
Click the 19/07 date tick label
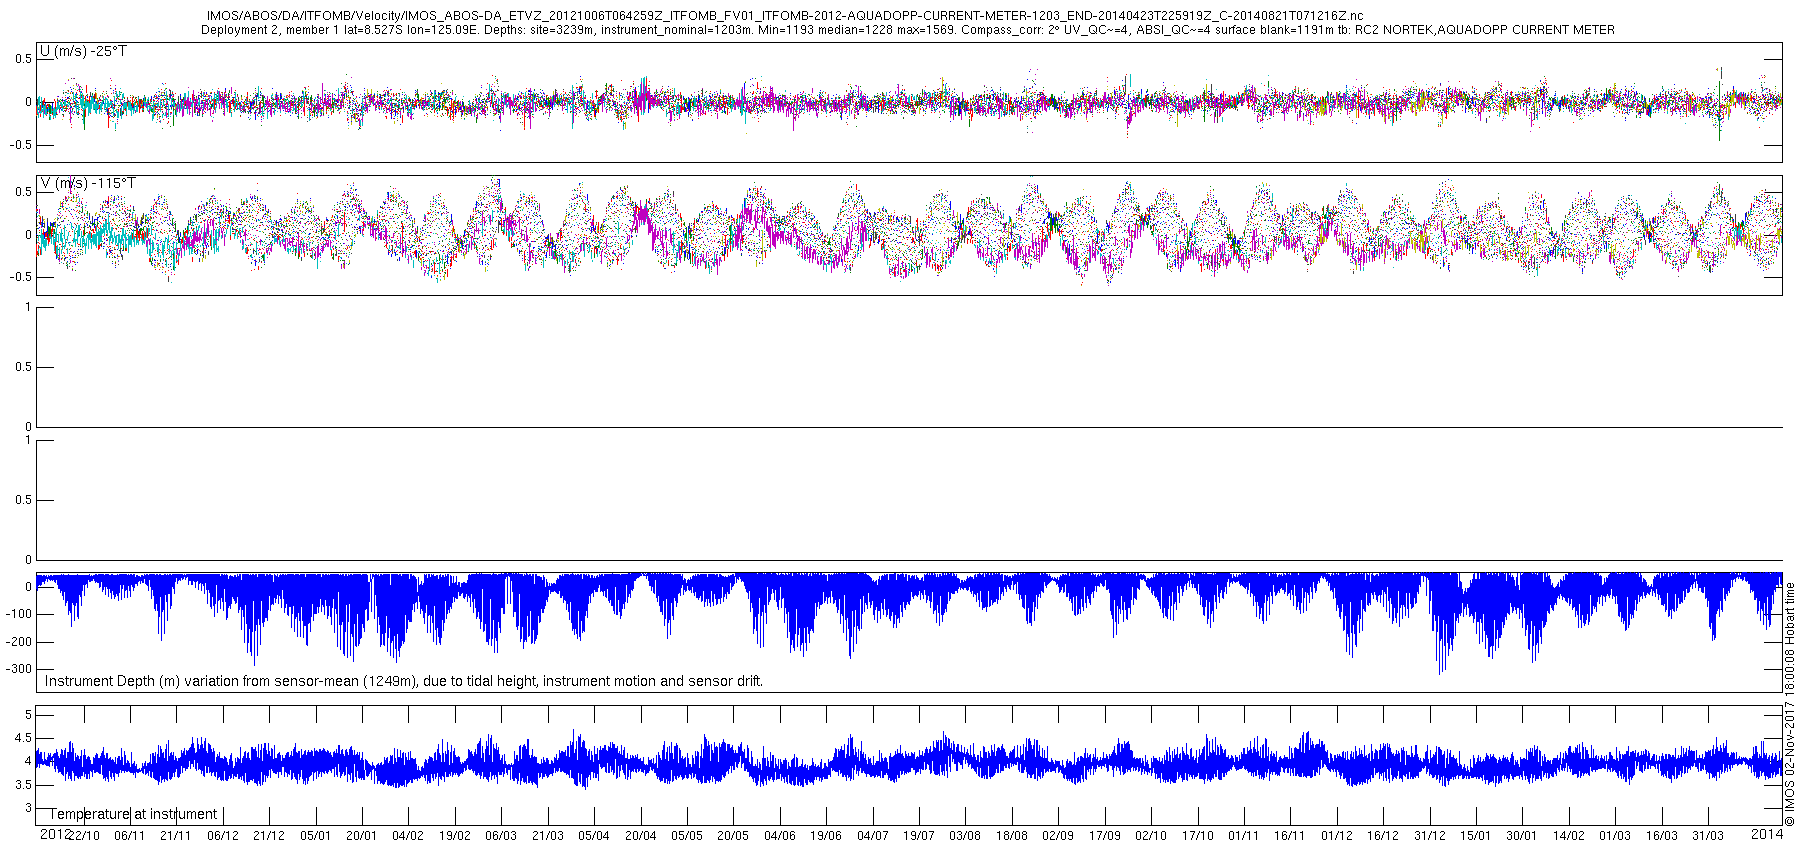coord(919,836)
